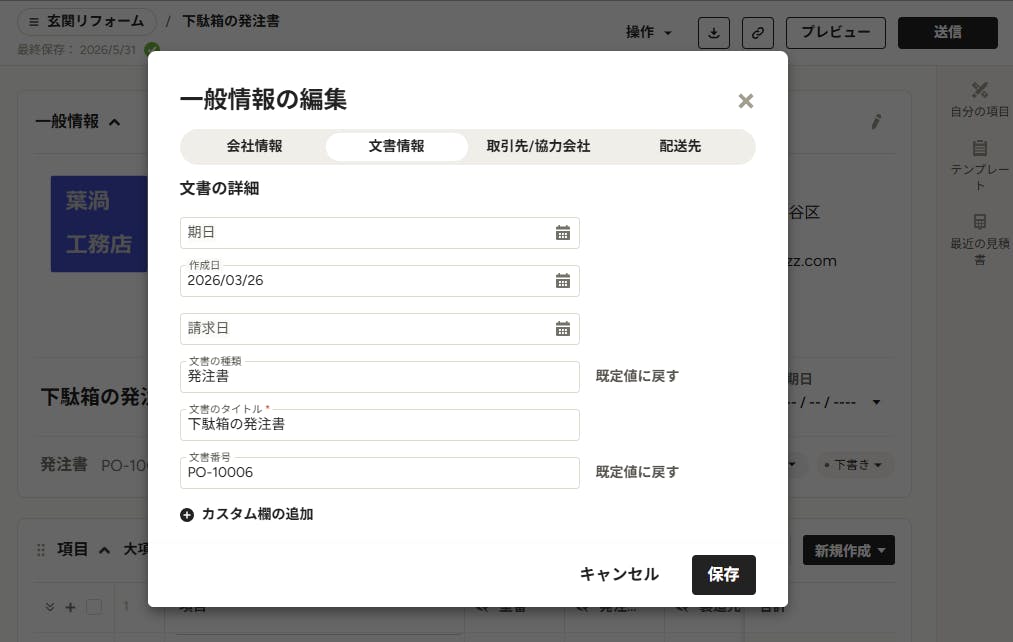Click into 請求日 date field
1013x642 pixels.
click(x=380, y=329)
